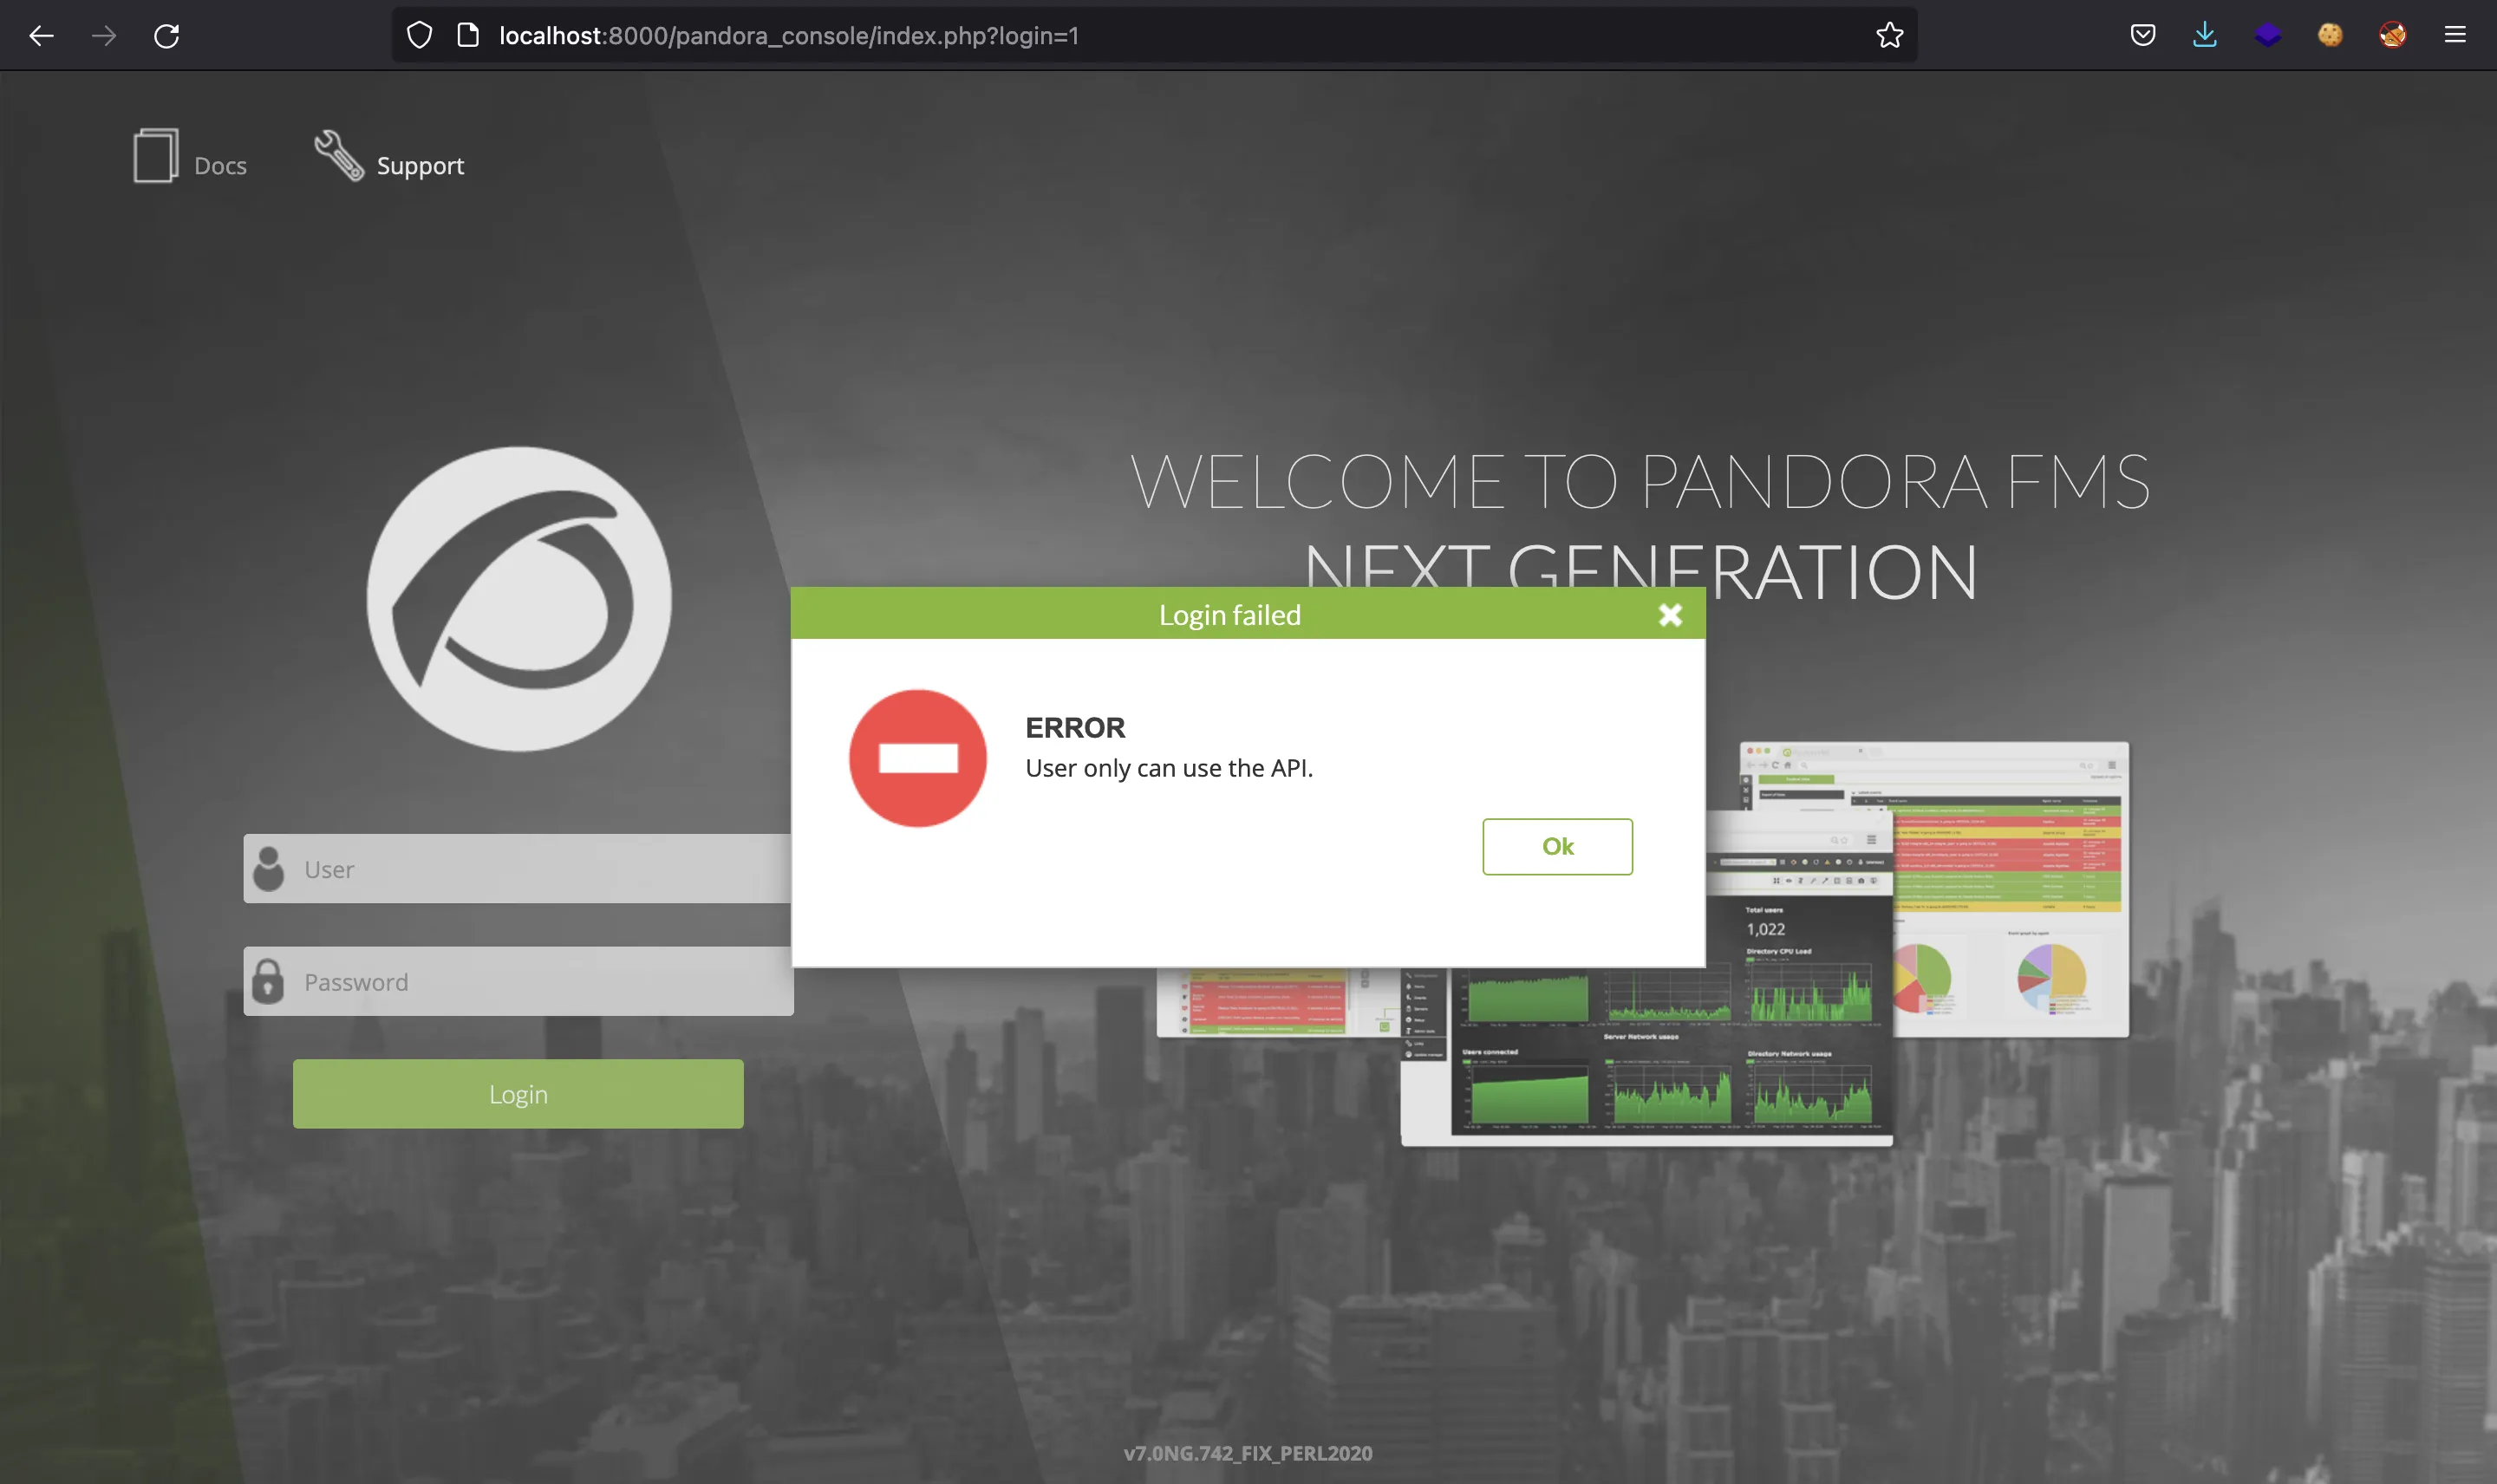
Task: Click the address bar URL field
Action: 1155,35
